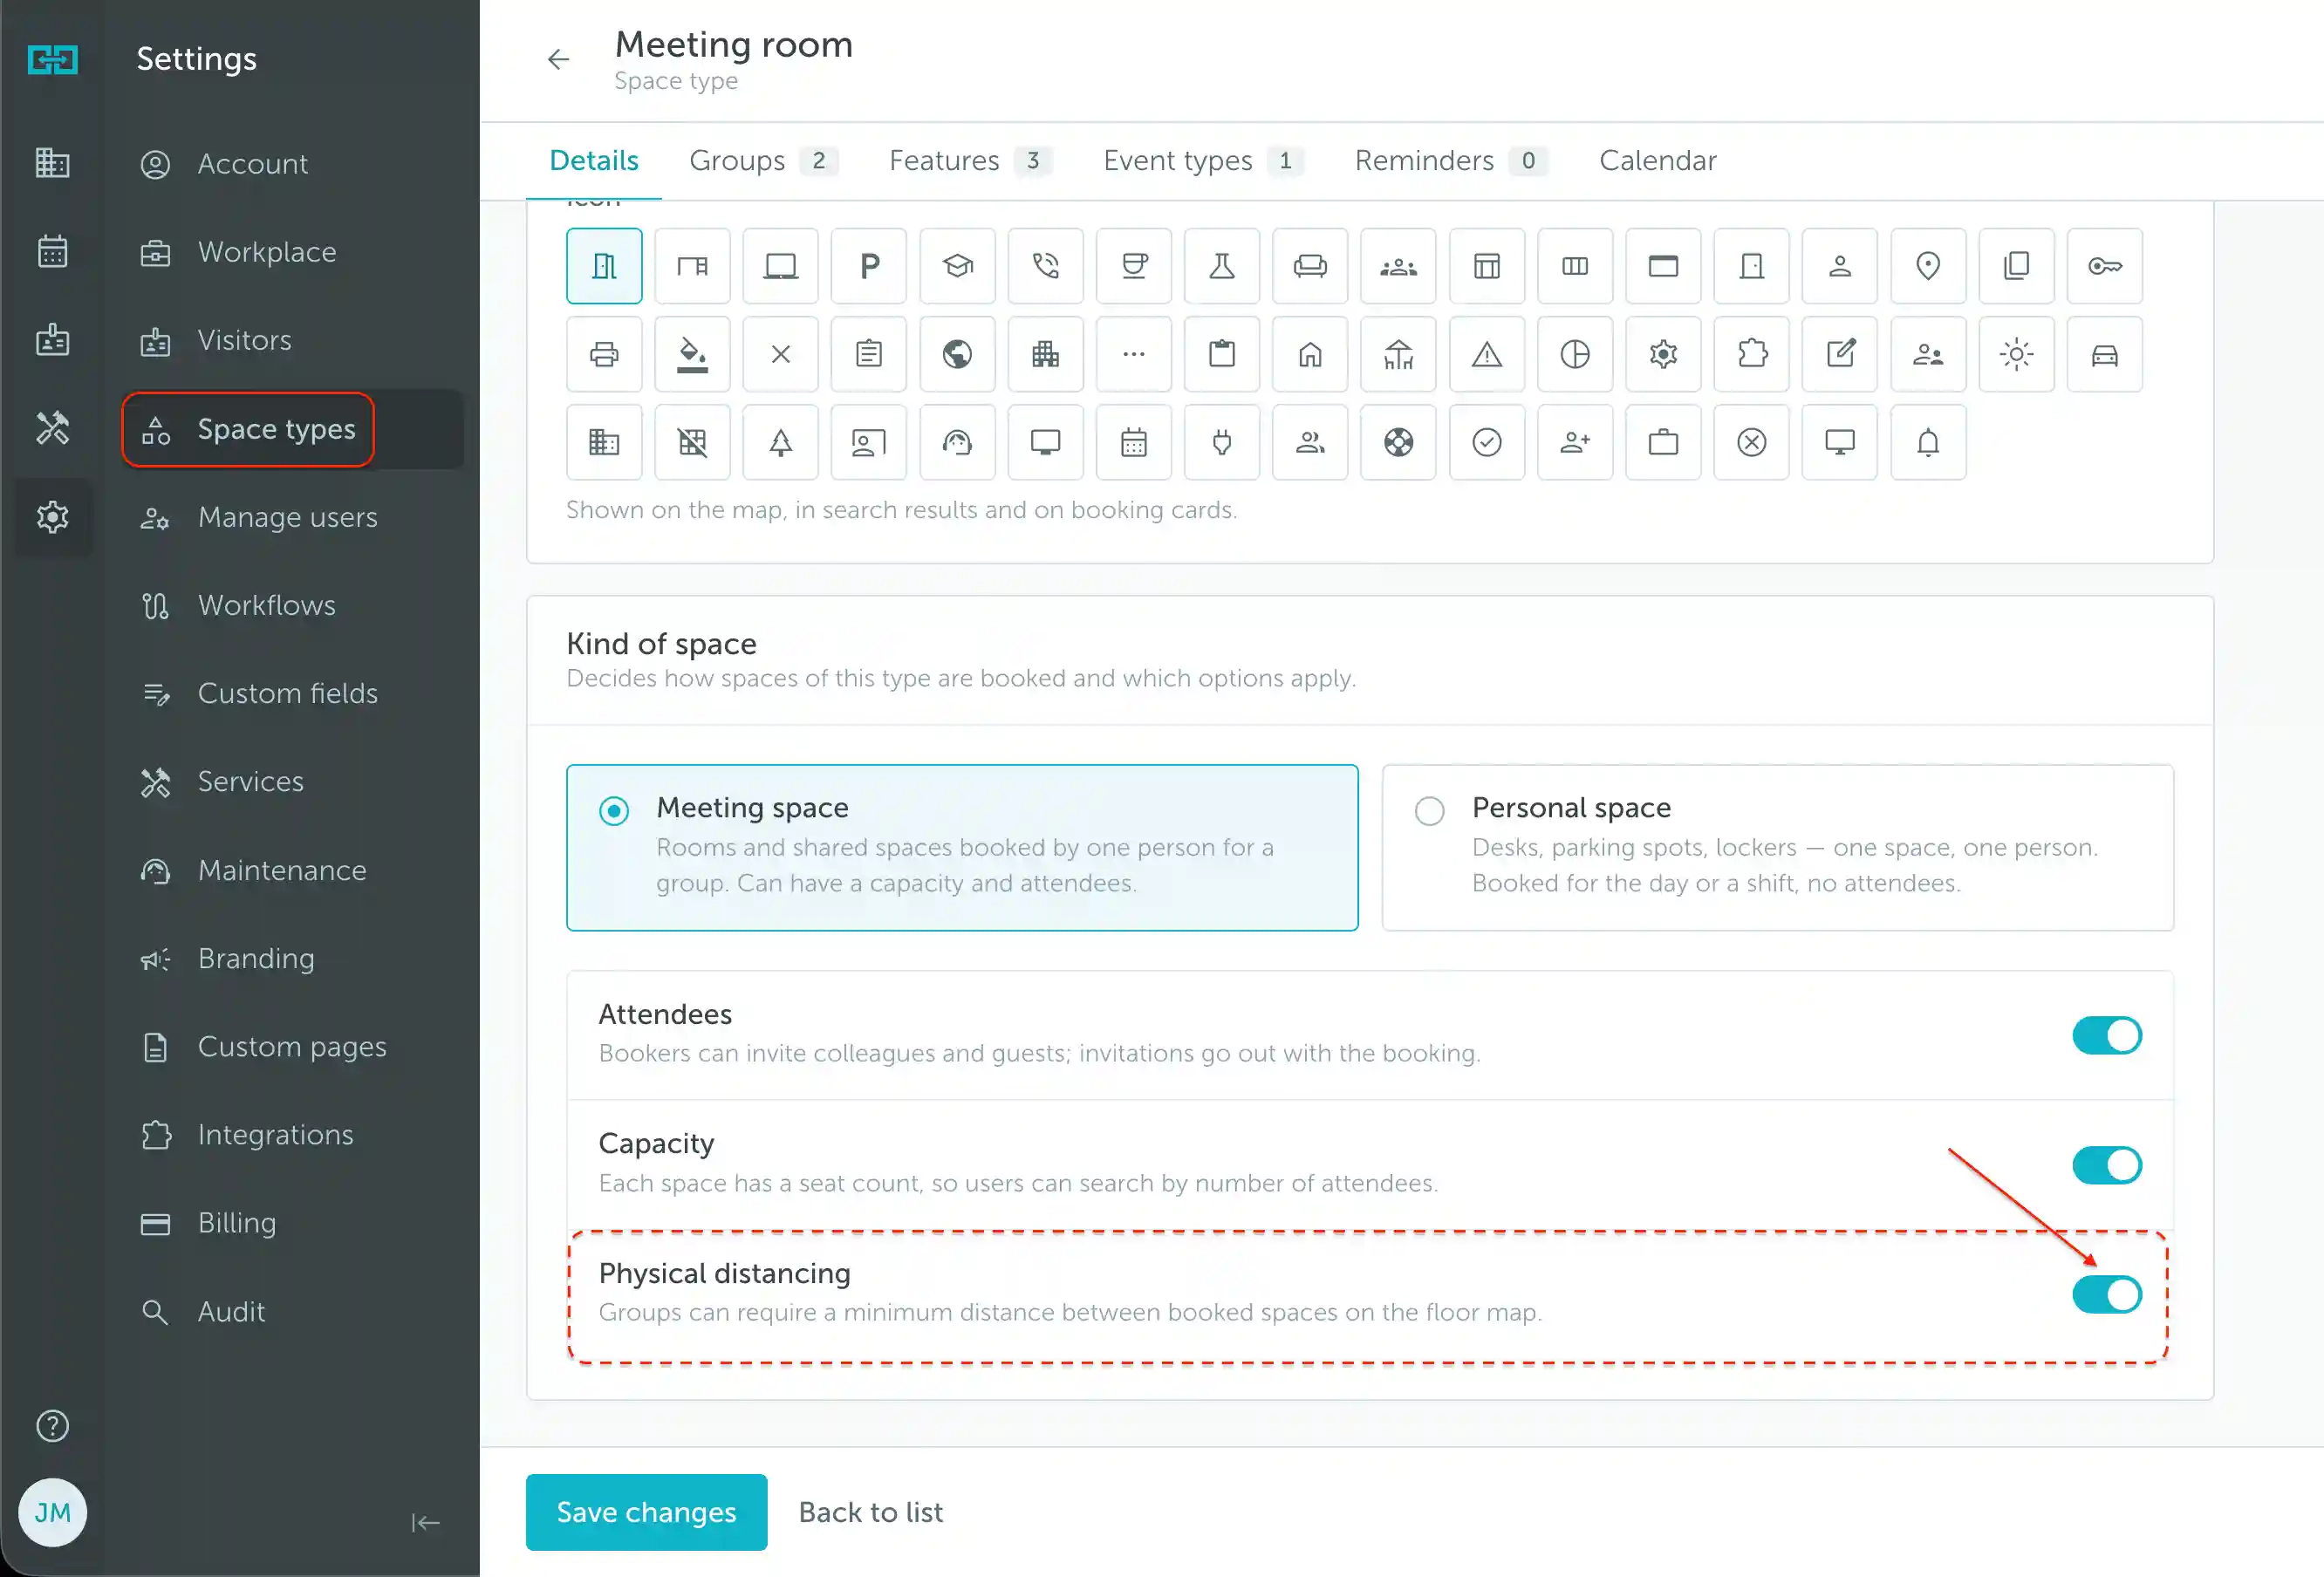Select the printer icon
This screenshot has width=2324, height=1577.
click(604, 354)
